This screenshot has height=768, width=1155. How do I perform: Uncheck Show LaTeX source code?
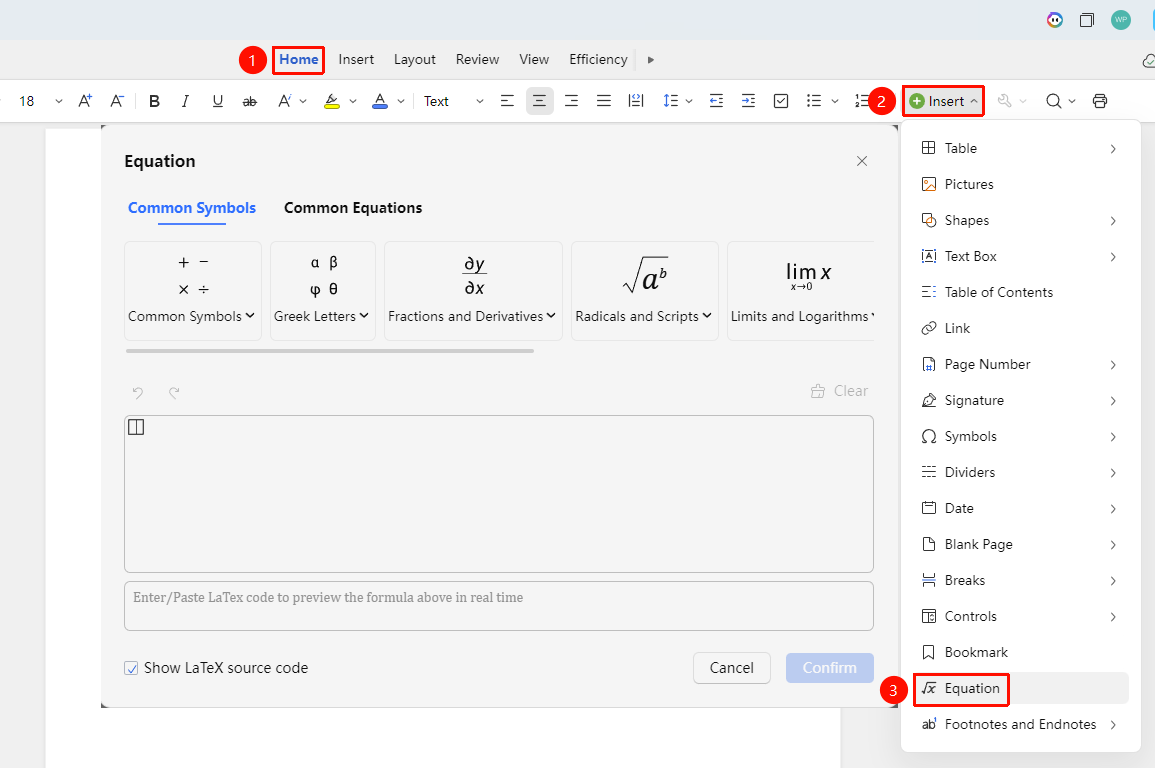pos(131,669)
